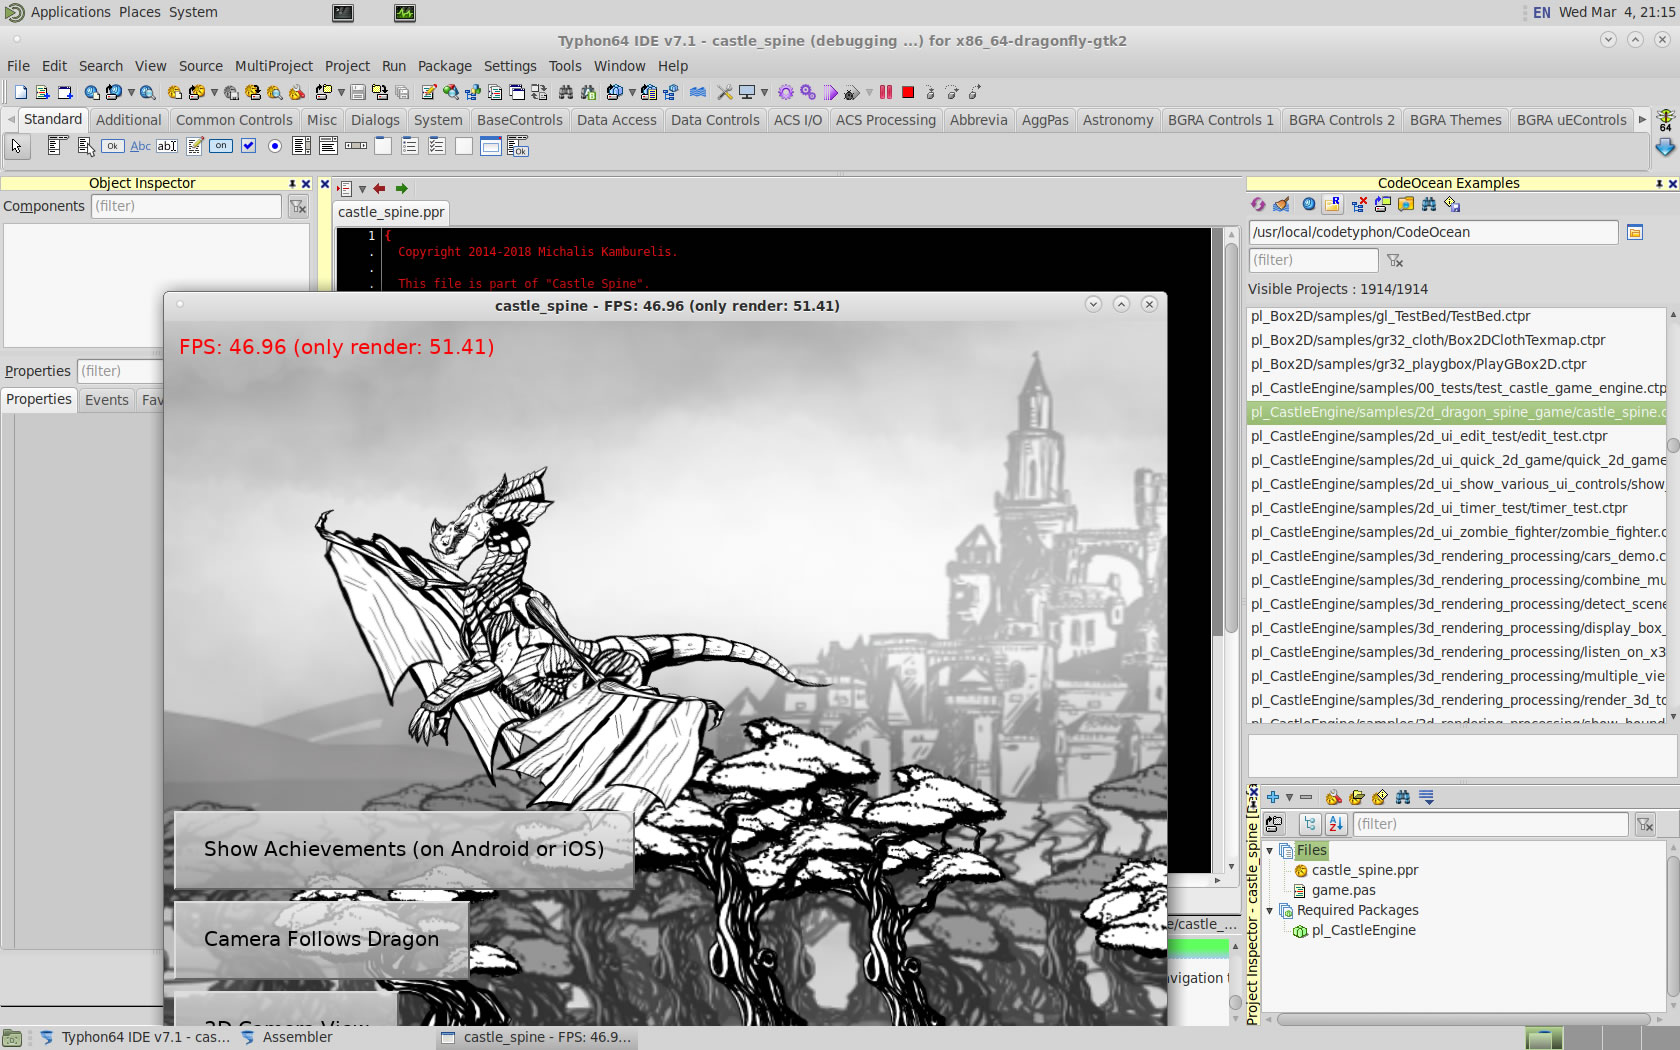1680x1050 pixels.
Task: Select the TCheckBox component in the Standard palette
Action: coord(248,146)
